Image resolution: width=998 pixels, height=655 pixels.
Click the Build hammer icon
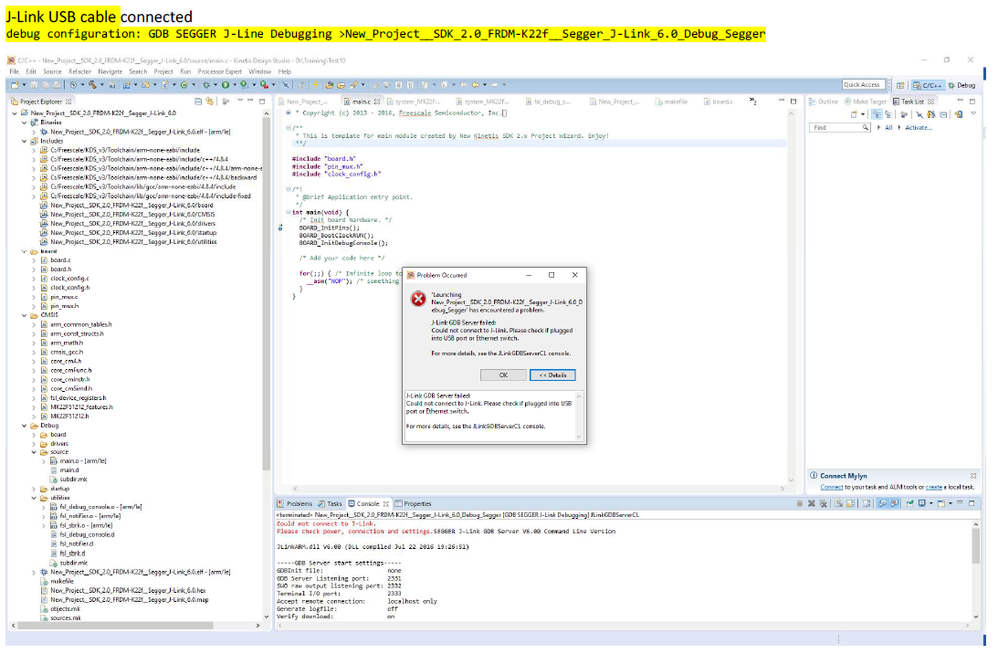pos(92,85)
